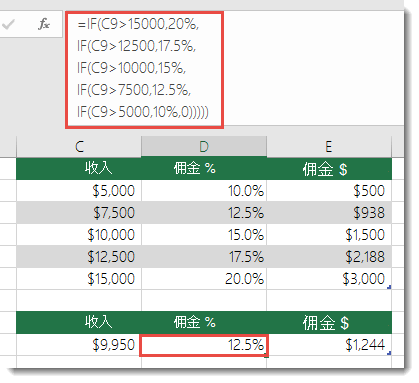Select column C header
Viewport: 419px width, 383px height.
click(79, 147)
